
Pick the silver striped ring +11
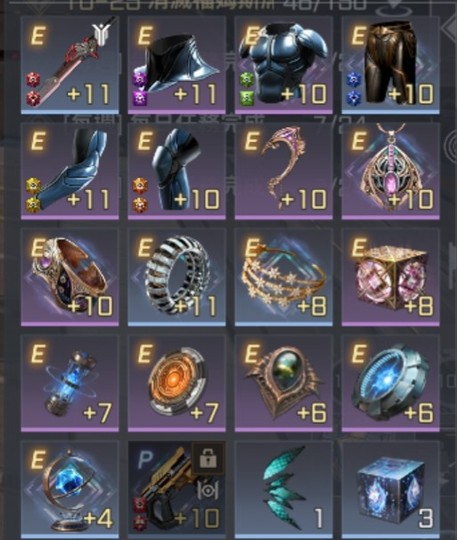click(x=177, y=277)
